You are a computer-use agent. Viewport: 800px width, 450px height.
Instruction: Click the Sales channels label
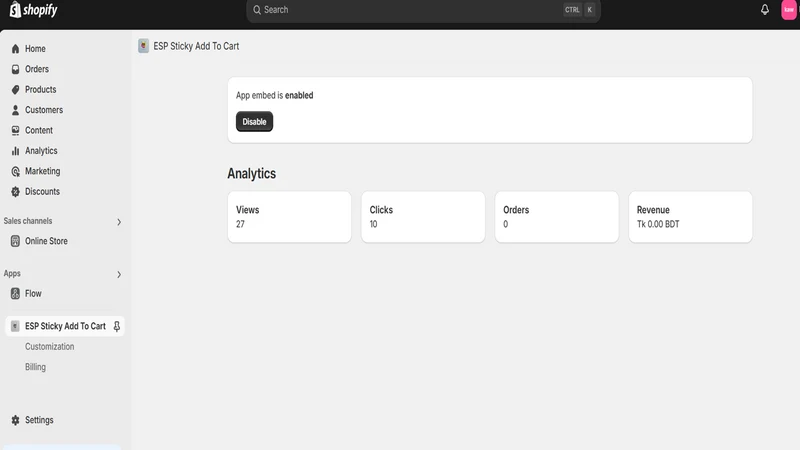pos(28,221)
